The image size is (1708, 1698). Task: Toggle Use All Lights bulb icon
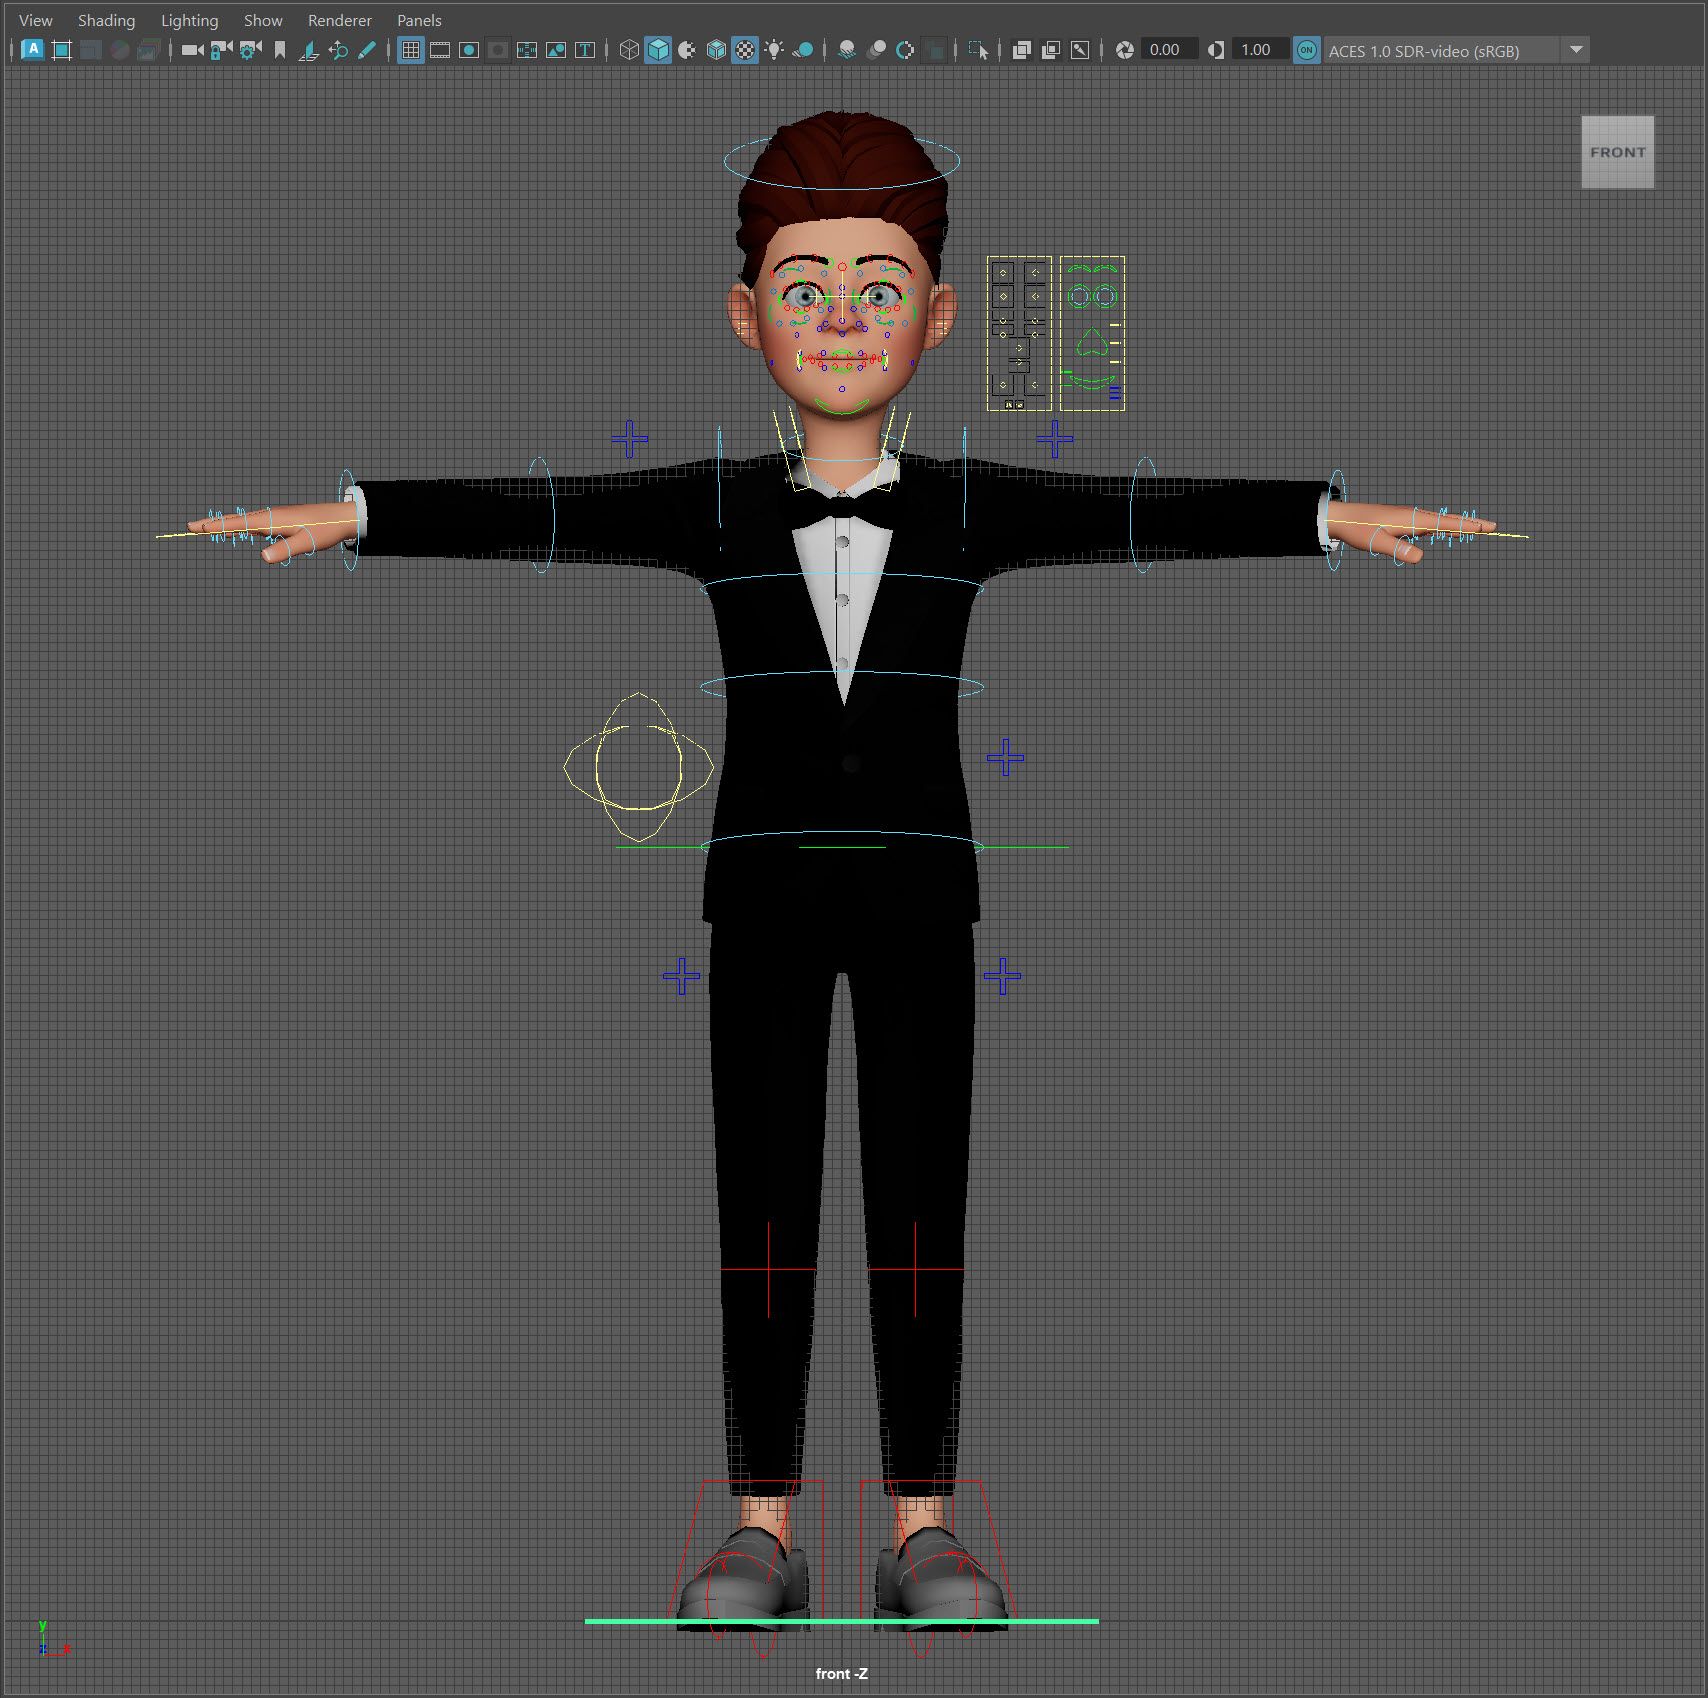[774, 50]
